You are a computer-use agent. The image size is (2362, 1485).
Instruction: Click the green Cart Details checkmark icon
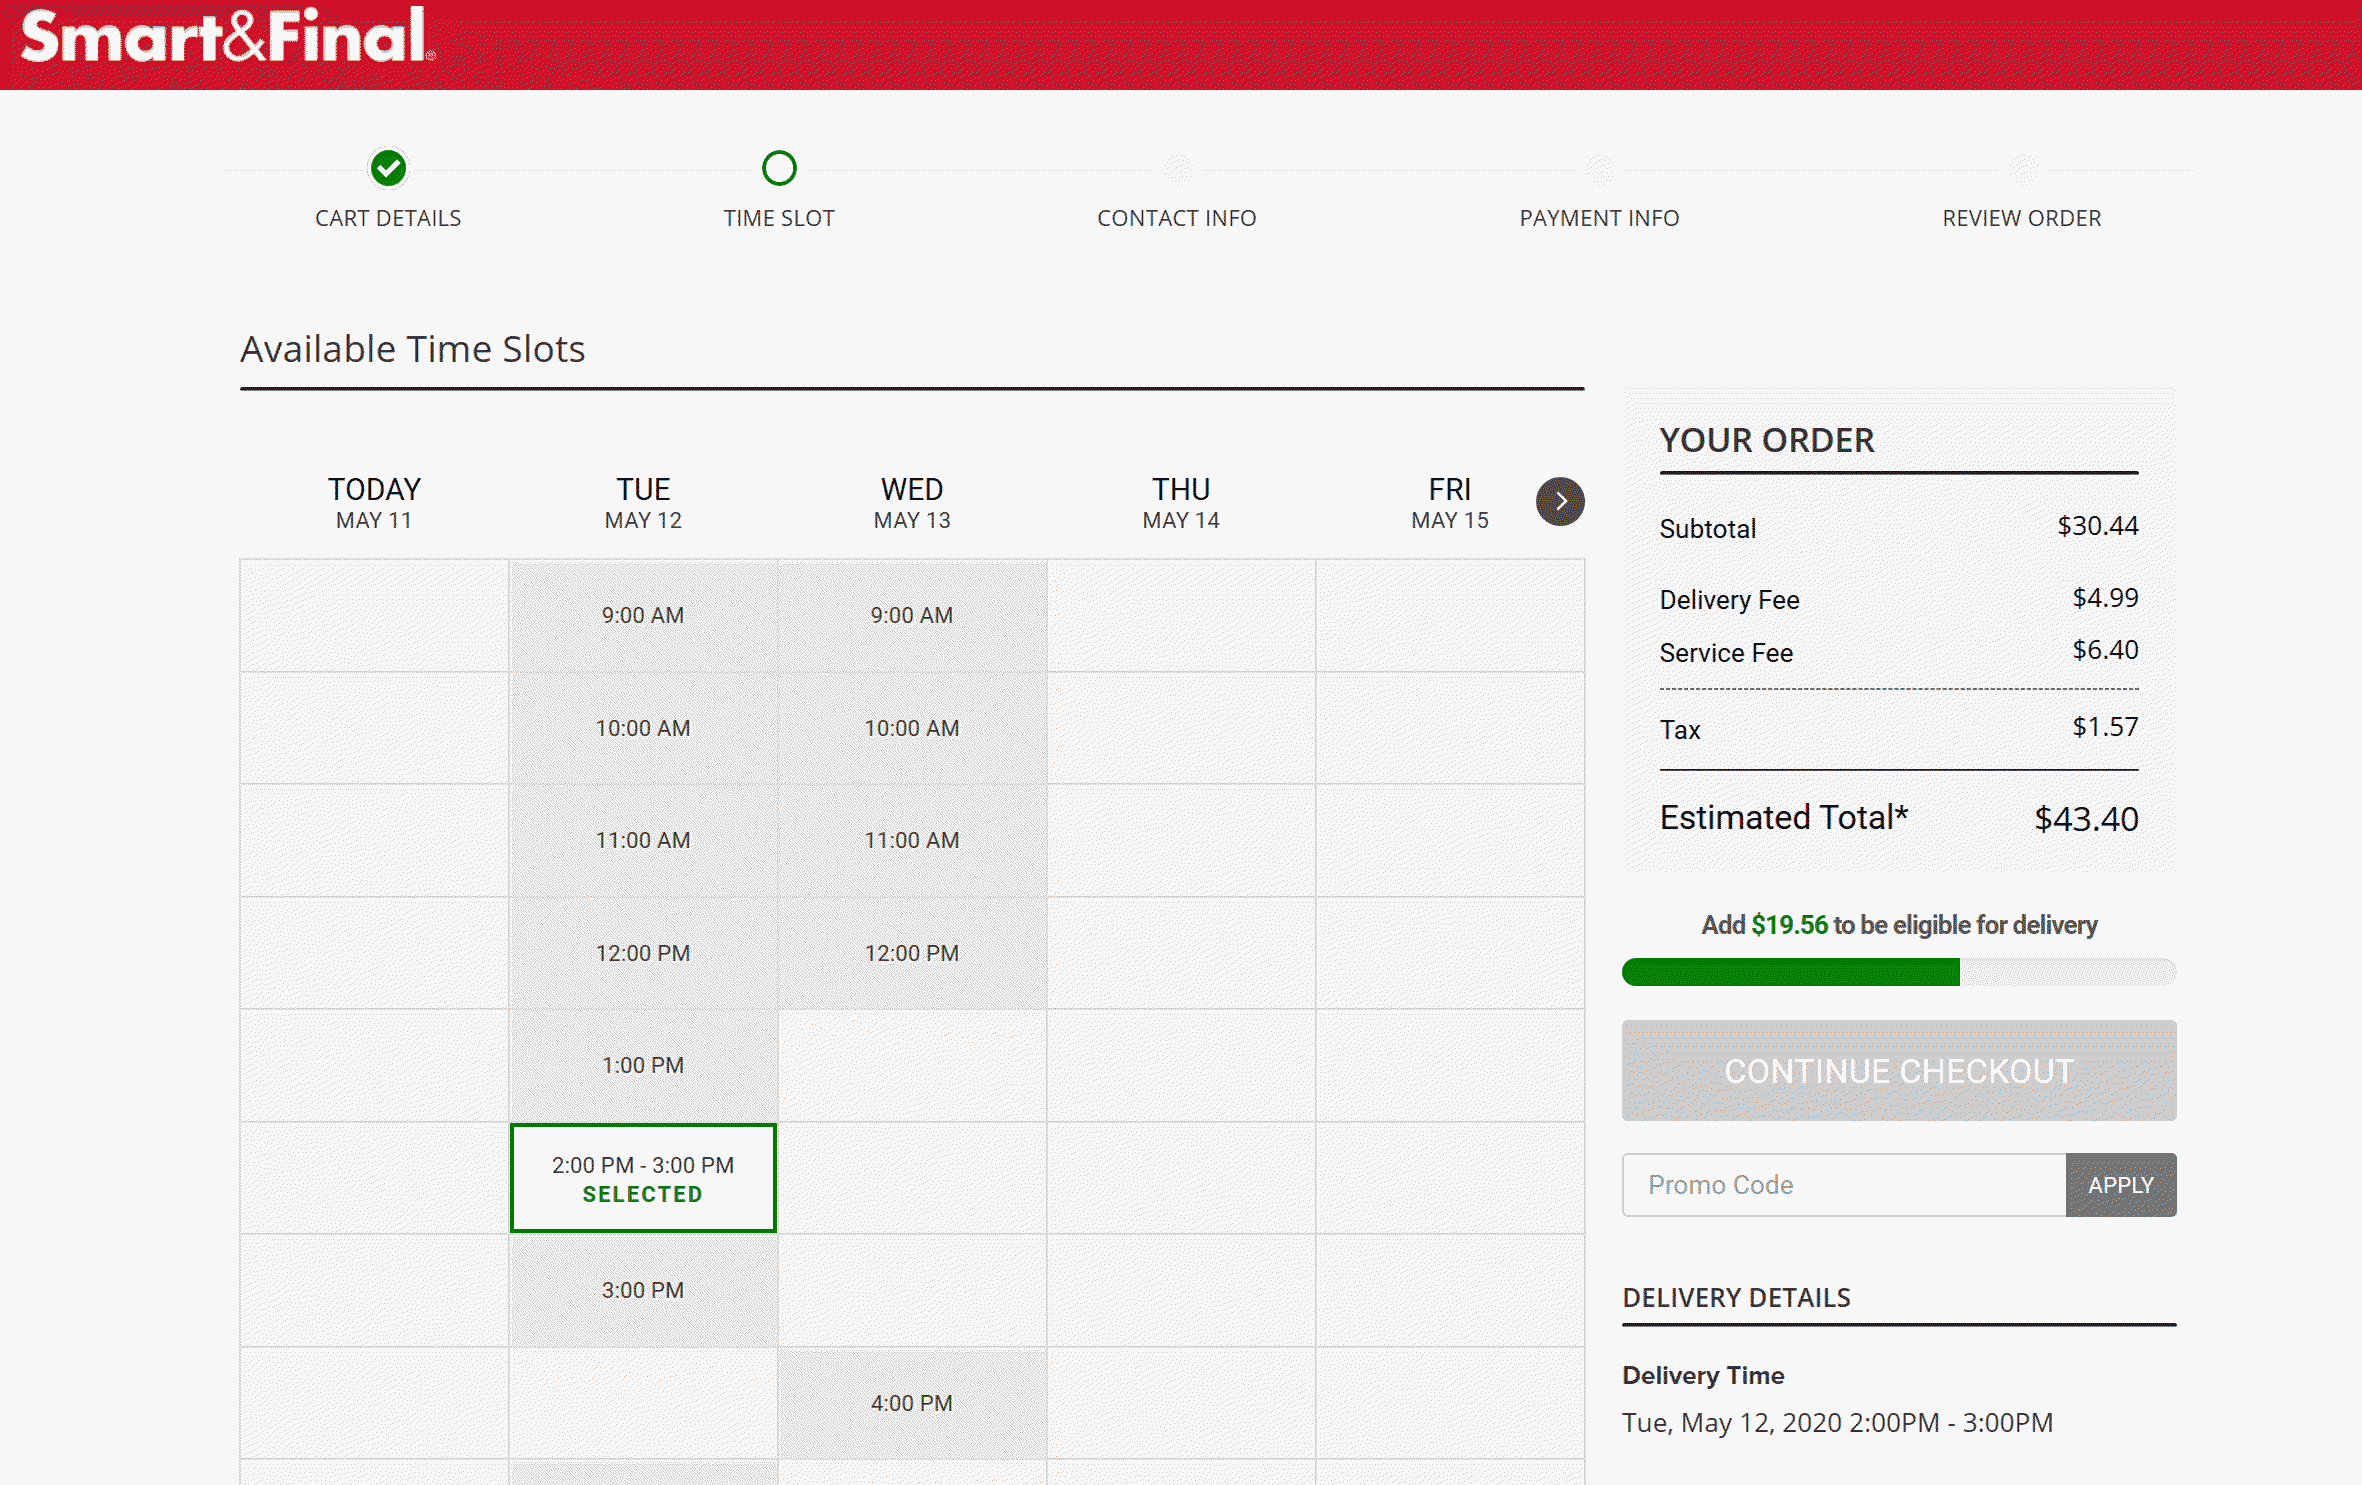tap(388, 168)
